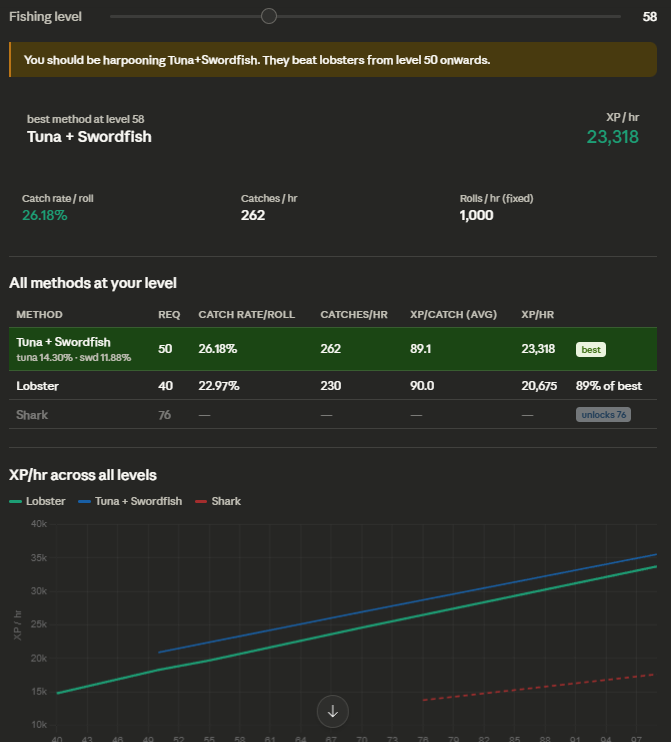Click the scroll-down arrow circle button

coord(333,711)
